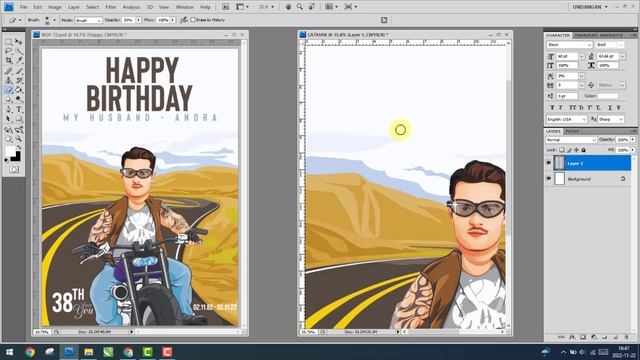Toggle Strikethrough in Character panel
This screenshot has width=640, height=360.
click(619, 107)
